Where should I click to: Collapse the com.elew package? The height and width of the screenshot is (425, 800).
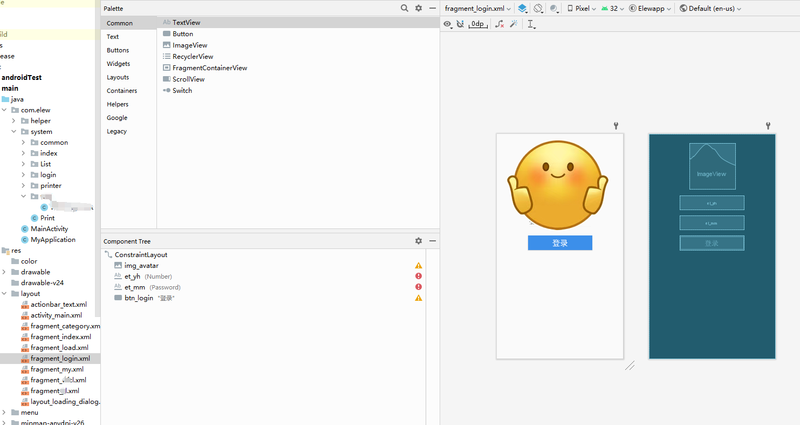pyautogui.click(x=4, y=110)
